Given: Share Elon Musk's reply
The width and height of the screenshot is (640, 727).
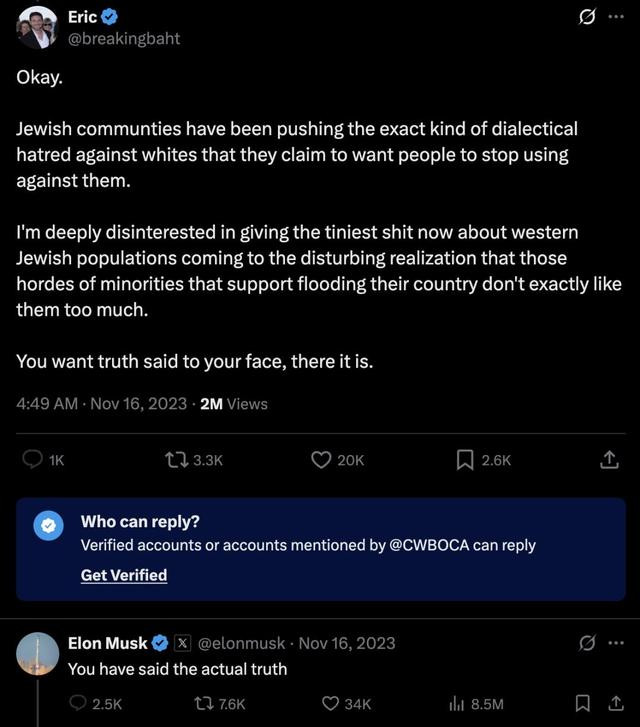Looking at the screenshot, I should pyautogui.click(x=615, y=704).
